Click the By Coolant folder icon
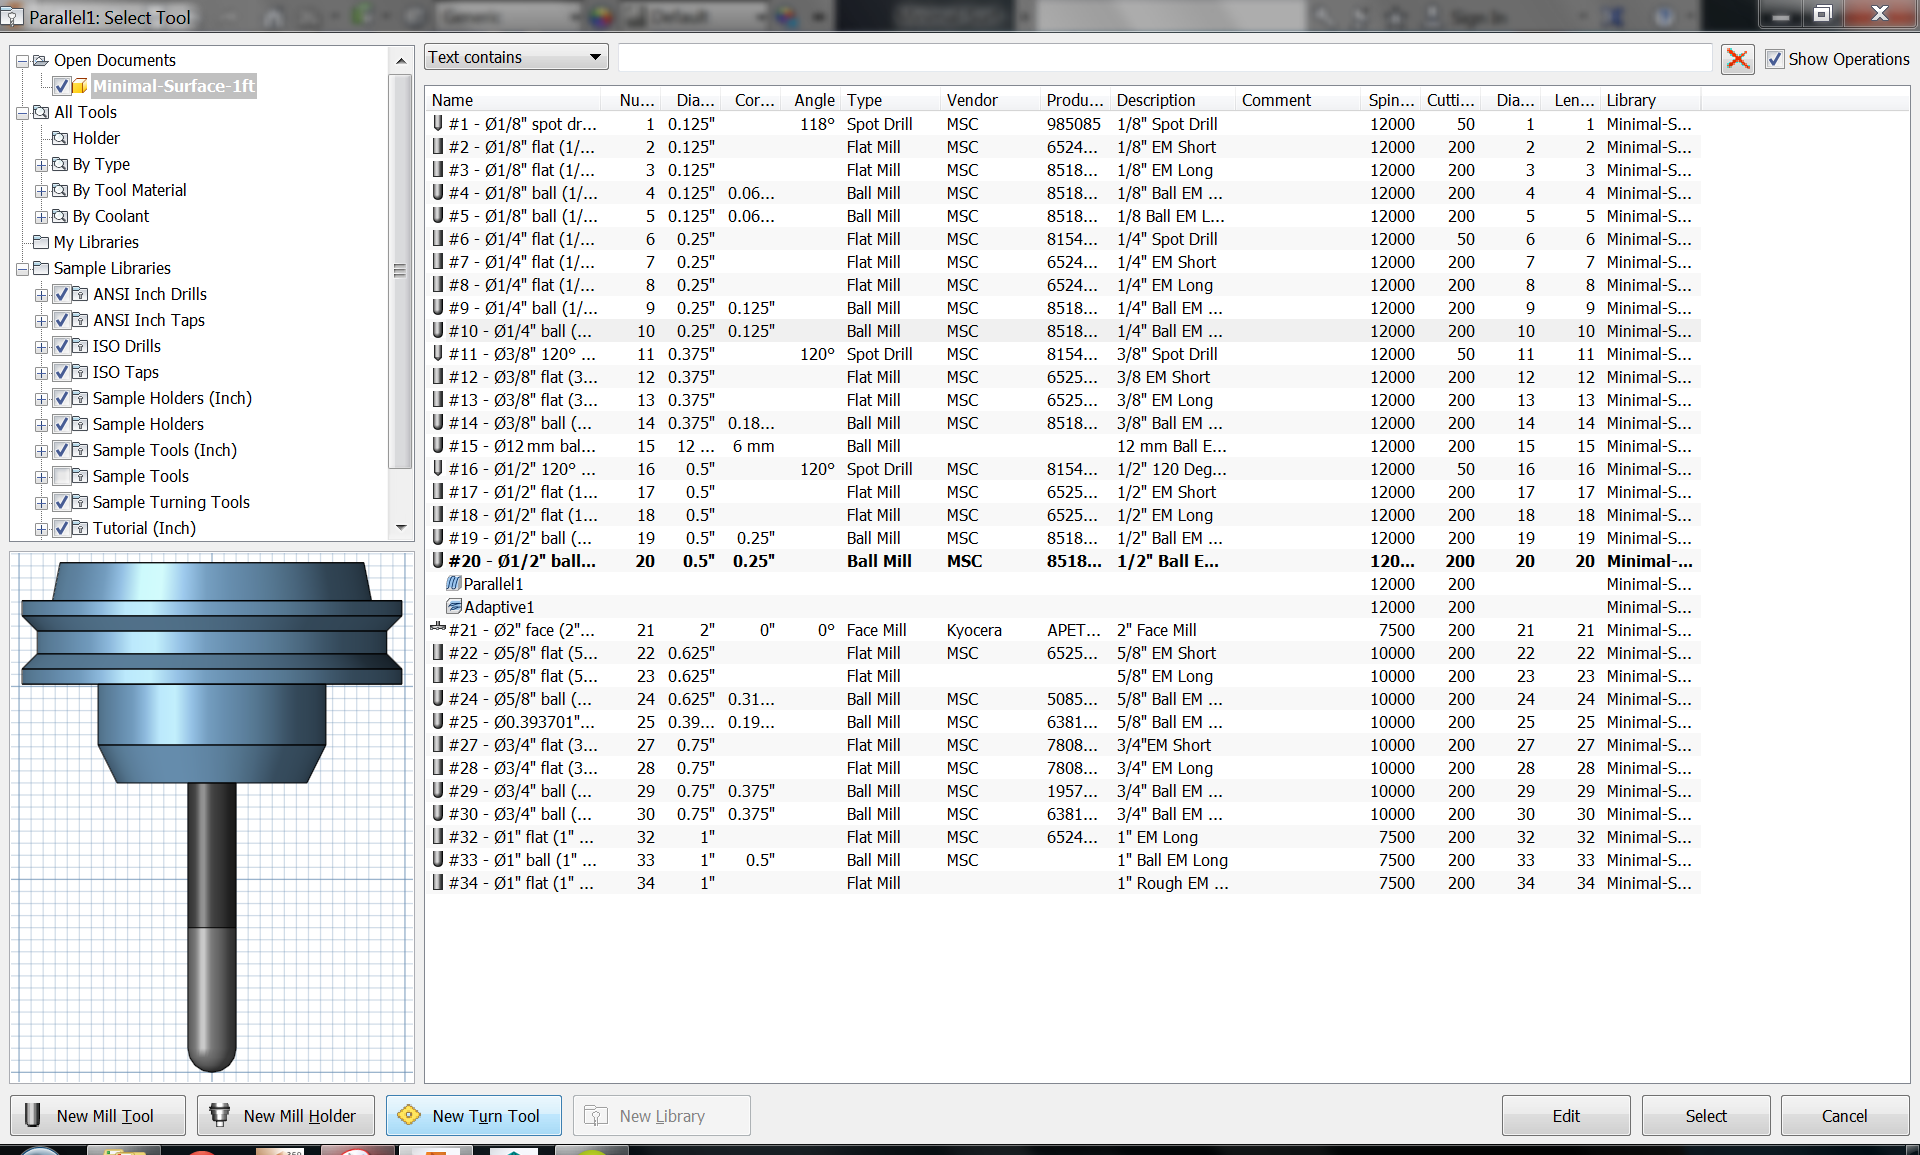 point(60,216)
